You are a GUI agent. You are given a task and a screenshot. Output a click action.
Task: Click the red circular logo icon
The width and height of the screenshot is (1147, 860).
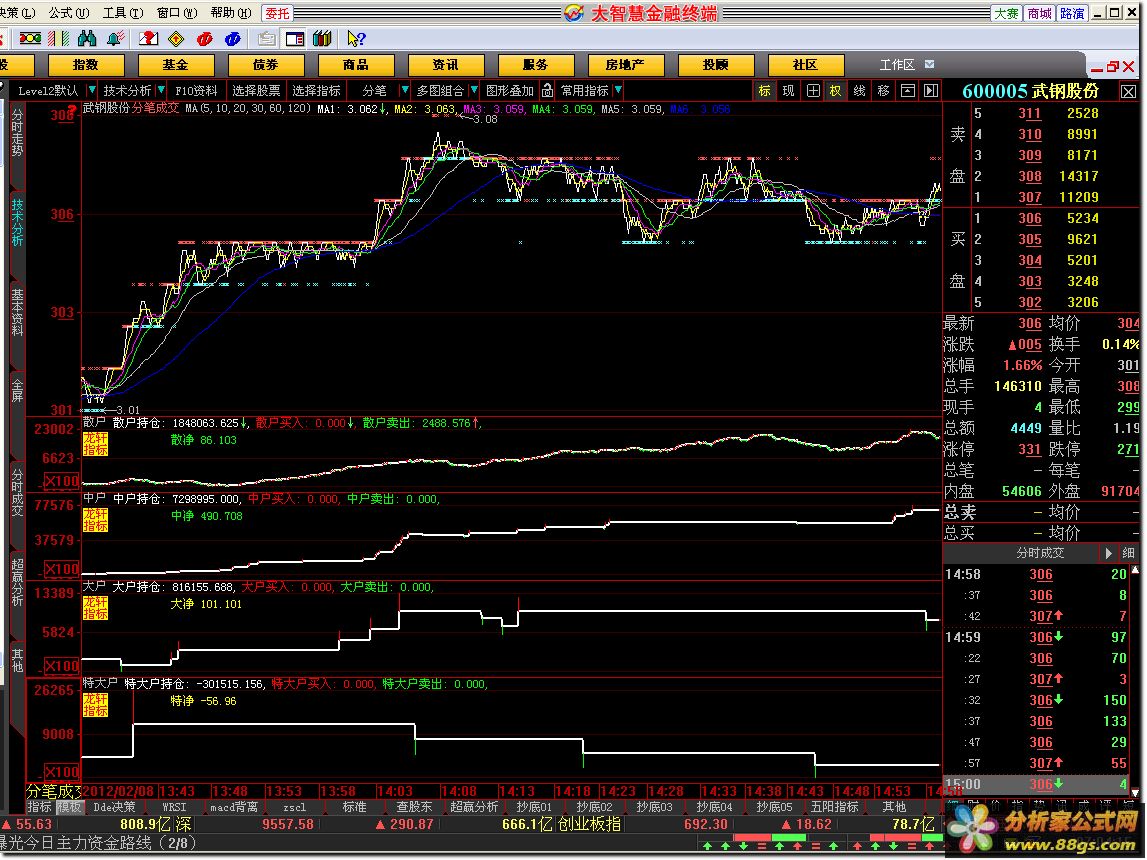point(205,39)
